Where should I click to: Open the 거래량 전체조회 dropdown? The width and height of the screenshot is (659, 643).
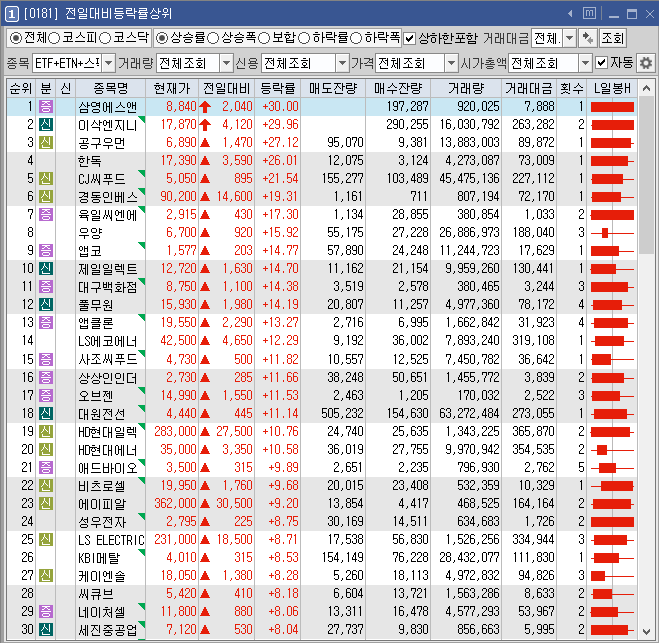click(x=227, y=63)
